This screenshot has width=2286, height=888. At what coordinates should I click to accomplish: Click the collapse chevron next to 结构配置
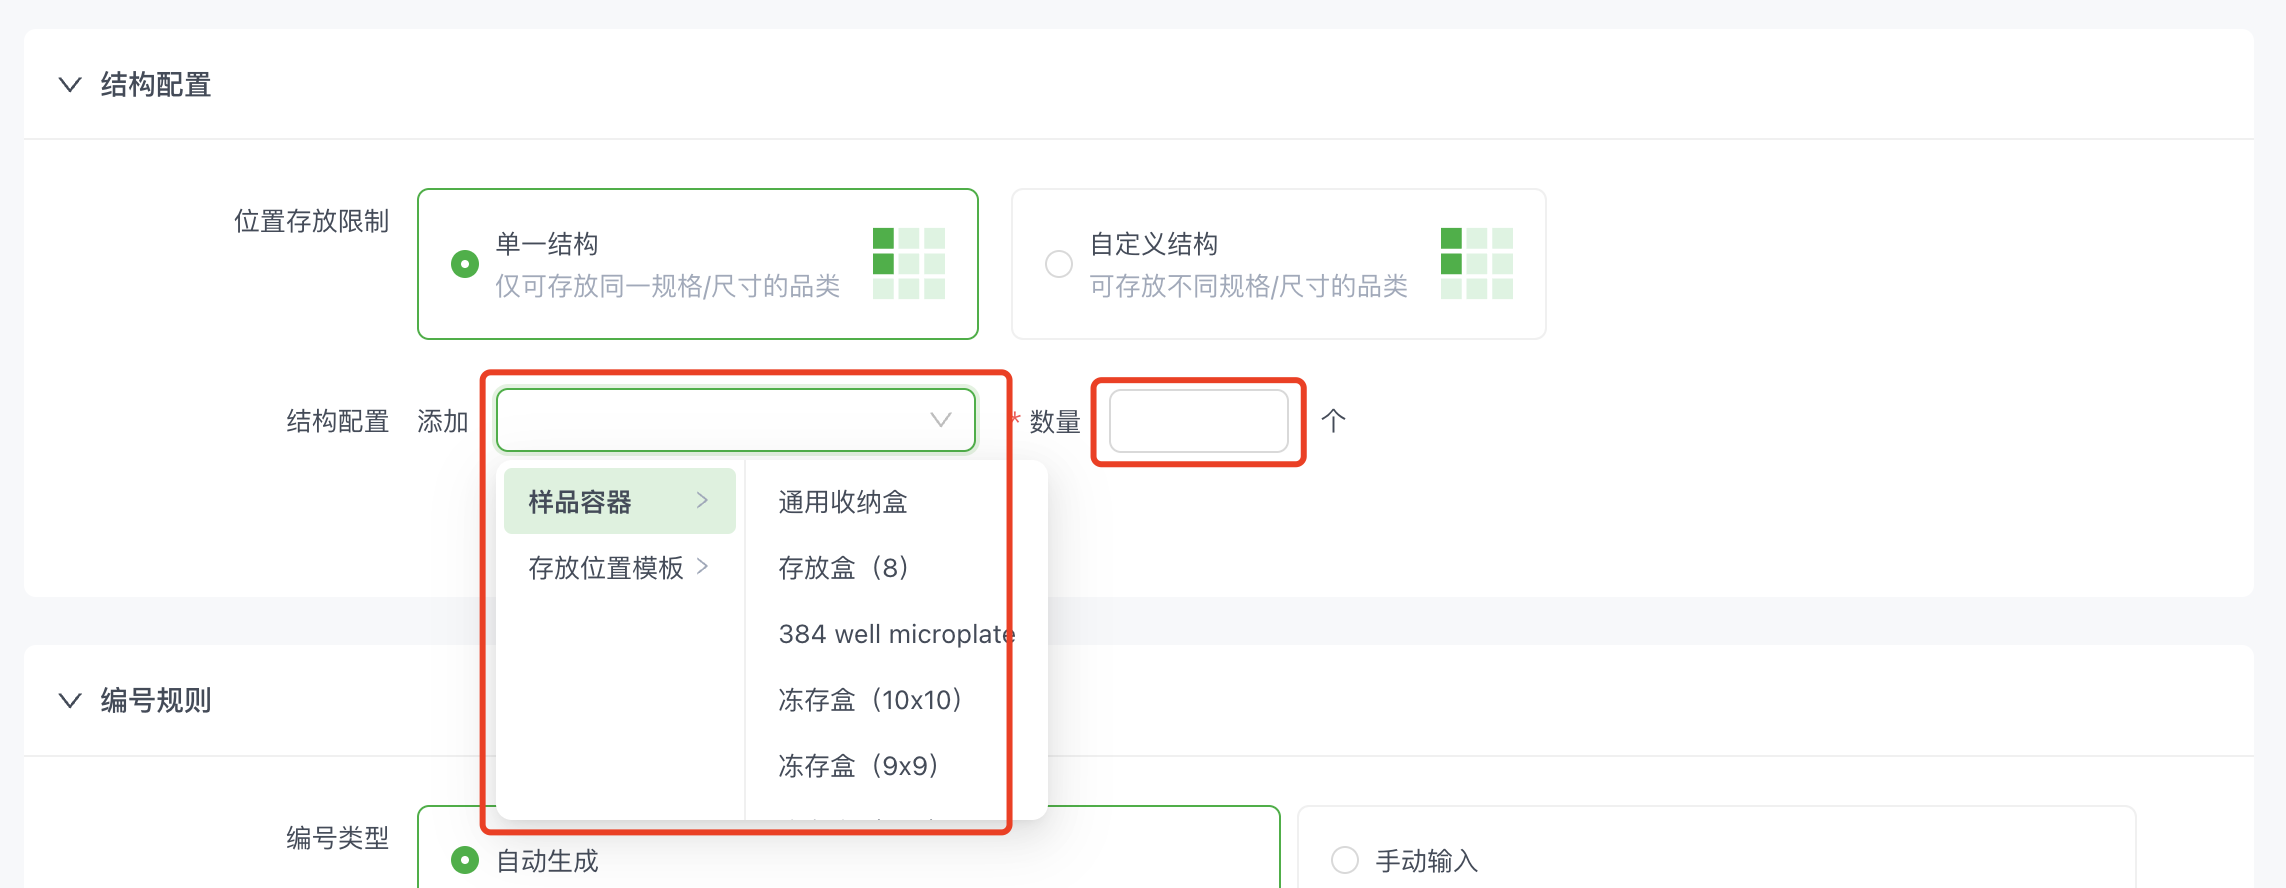pyautogui.click(x=68, y=85)
